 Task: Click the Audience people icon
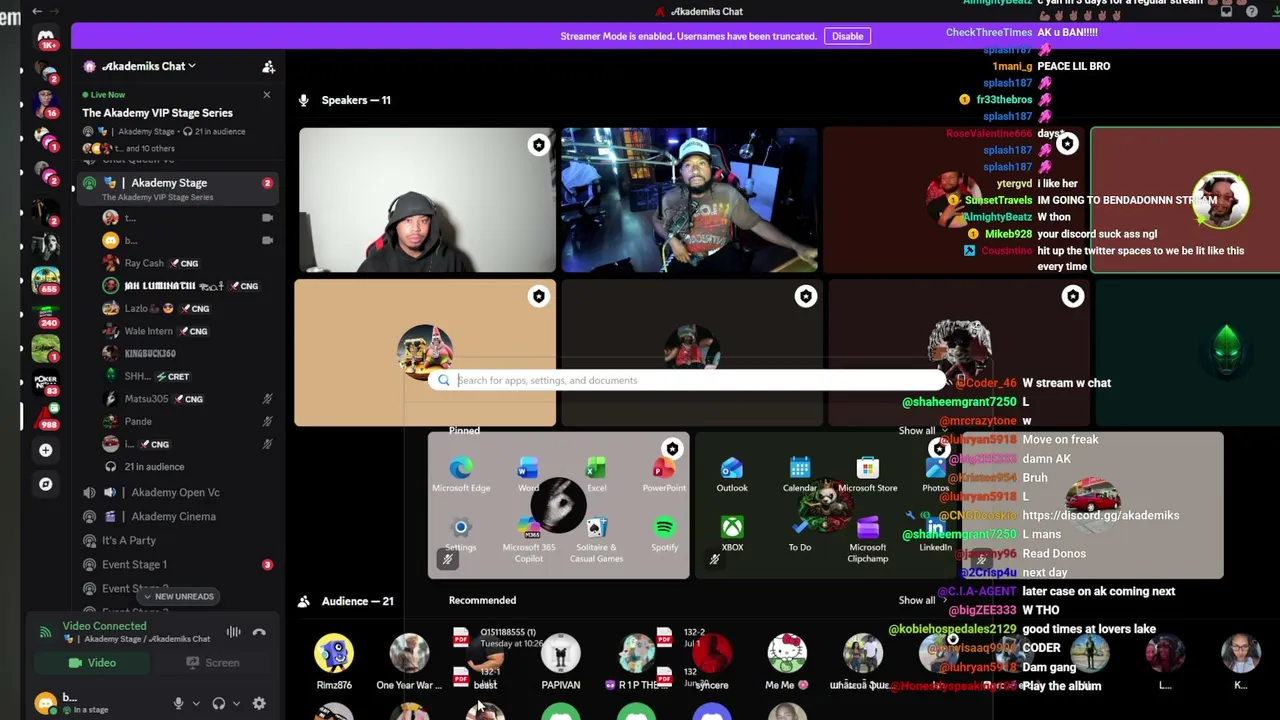coord(303,601)
